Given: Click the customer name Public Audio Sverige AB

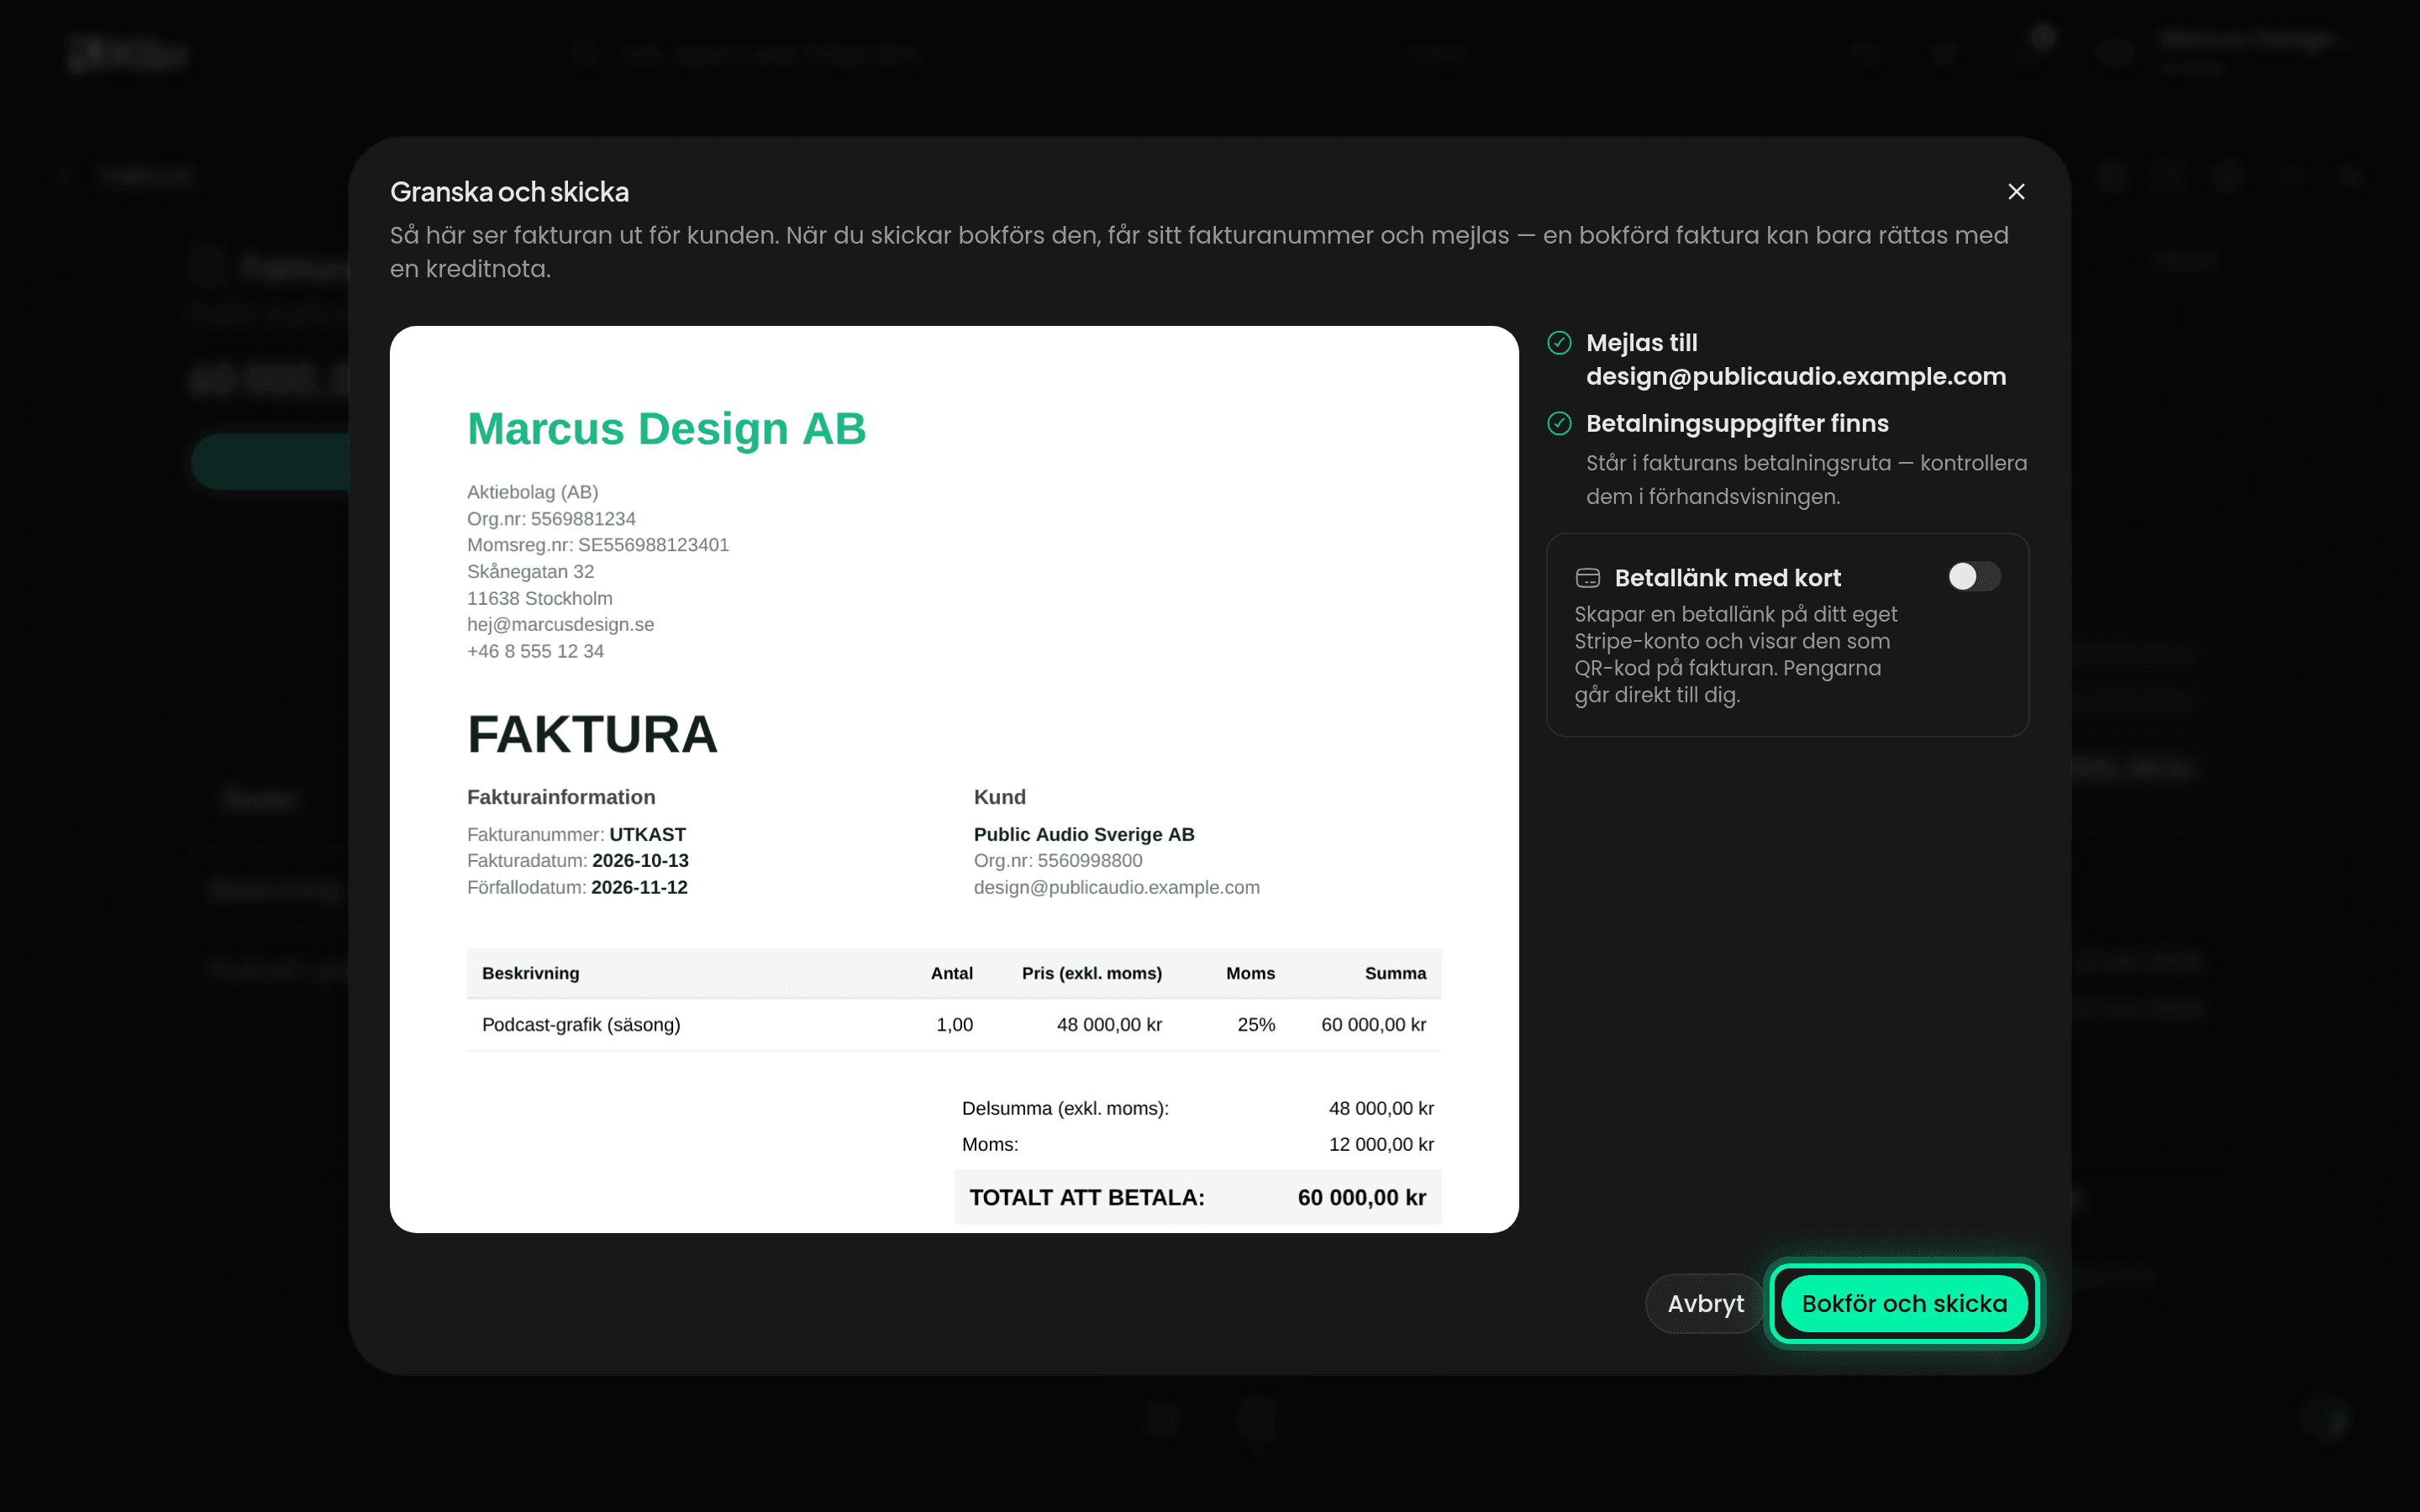Looking at the screenshot, I should 1084,834.
